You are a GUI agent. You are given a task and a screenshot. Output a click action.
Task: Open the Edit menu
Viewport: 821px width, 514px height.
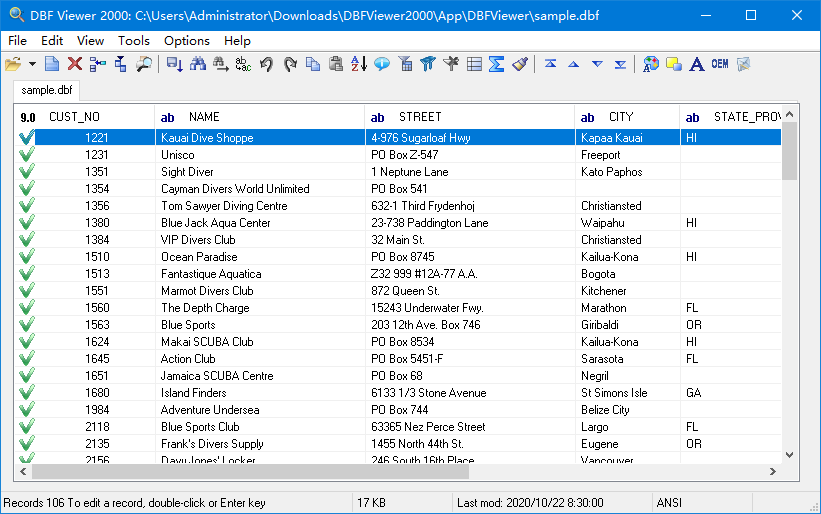click(52, 40)
